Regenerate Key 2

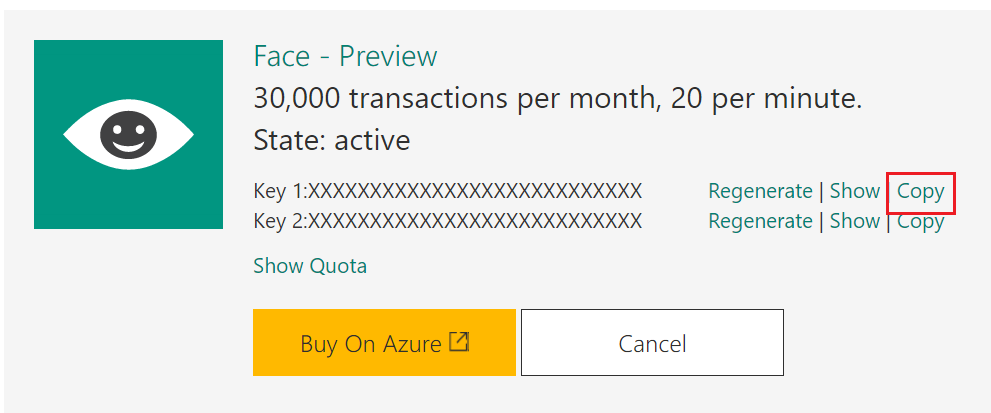(760, 221)
